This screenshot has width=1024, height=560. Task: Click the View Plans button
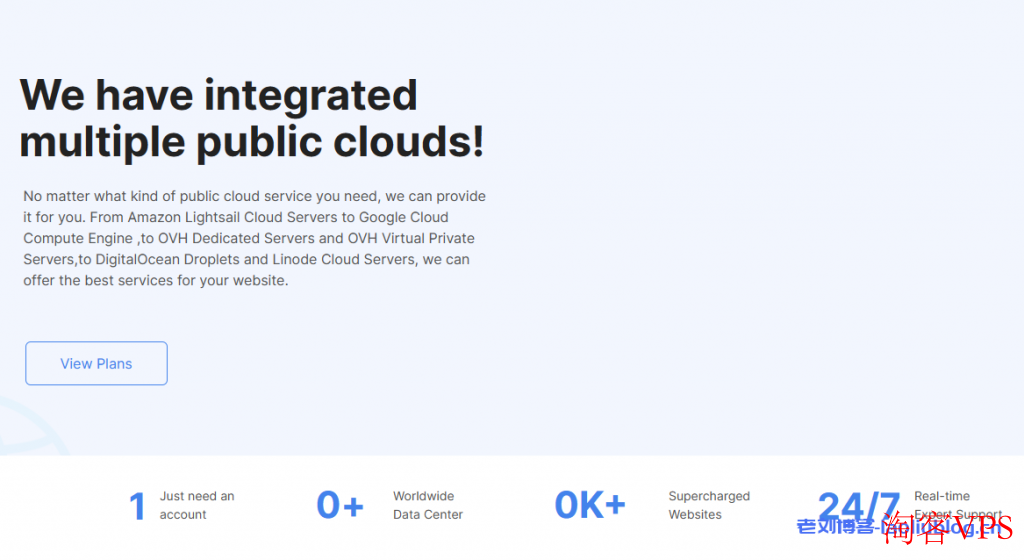[96, 363]
